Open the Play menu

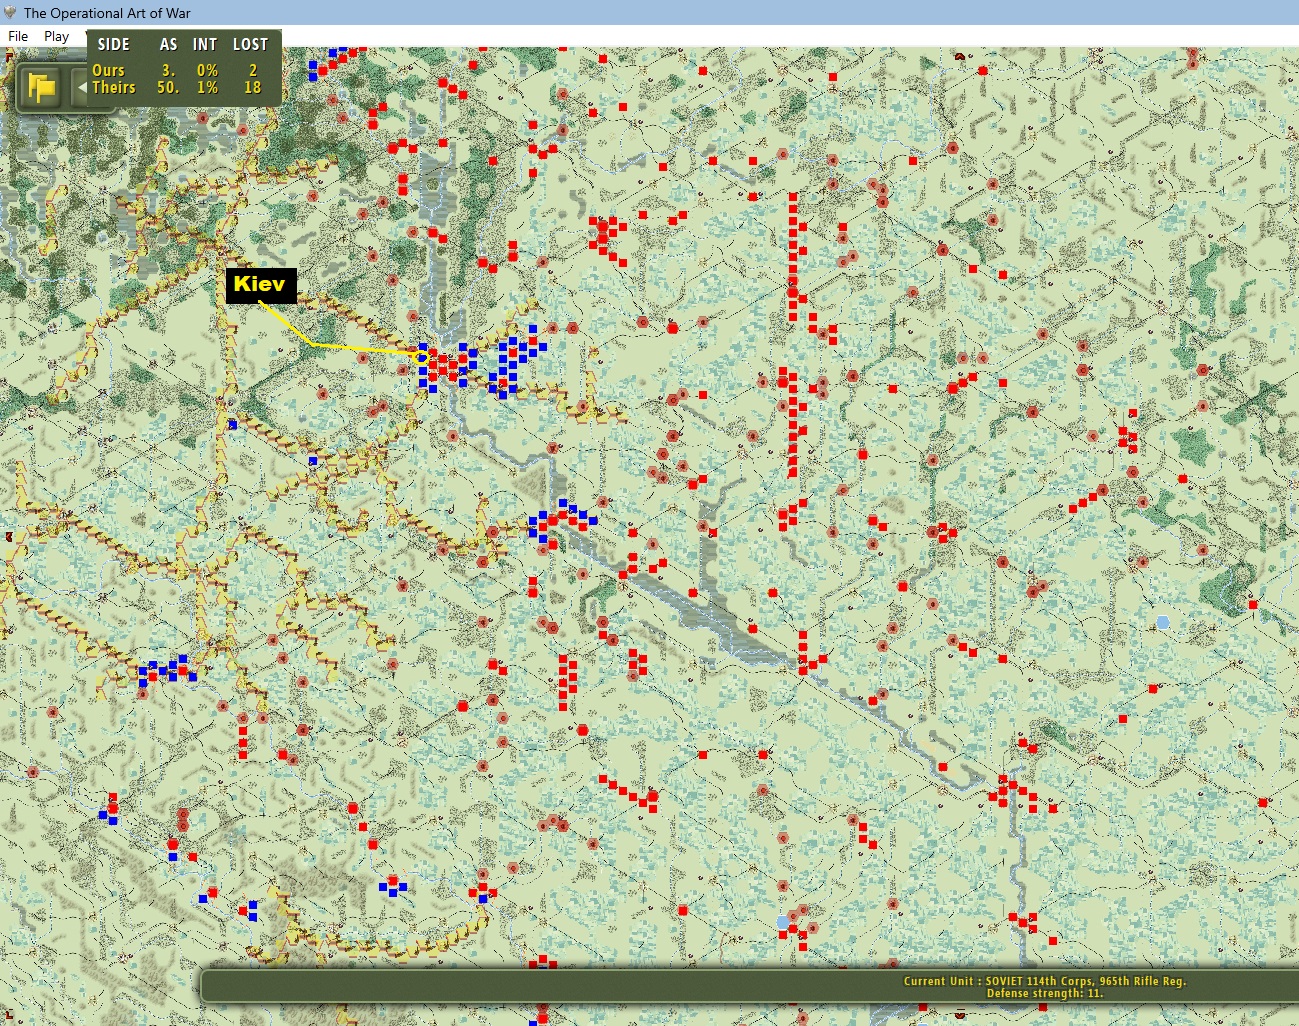(x=56, y=36)
